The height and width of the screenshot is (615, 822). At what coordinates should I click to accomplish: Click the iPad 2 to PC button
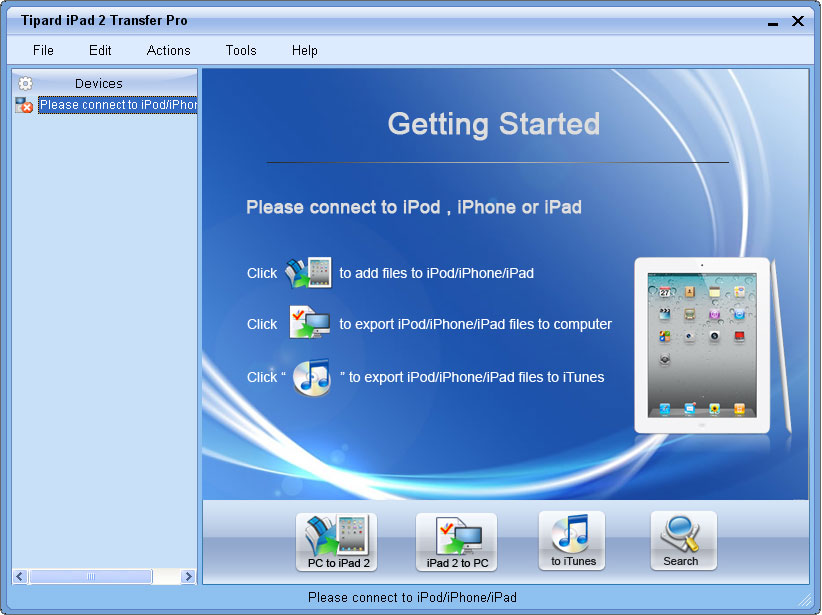[x=456, y=542]
